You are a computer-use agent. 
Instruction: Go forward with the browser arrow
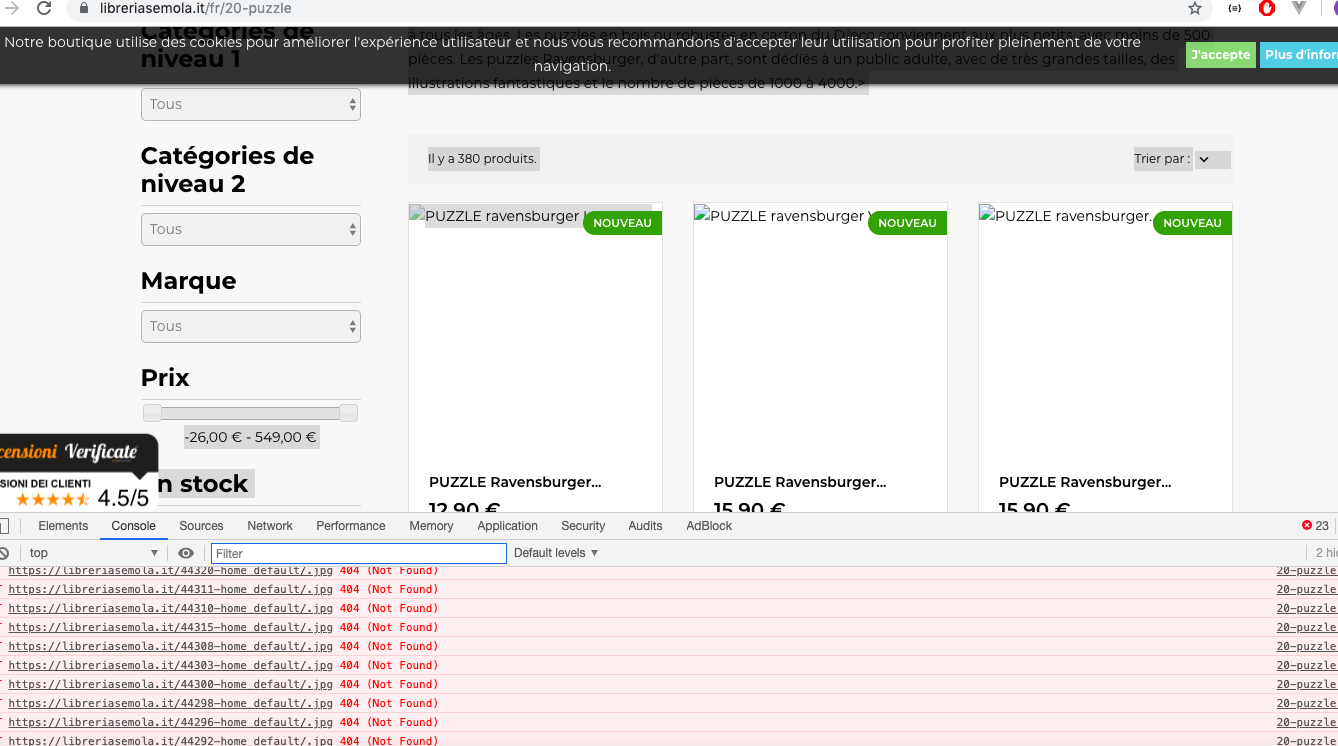(12, 8)
